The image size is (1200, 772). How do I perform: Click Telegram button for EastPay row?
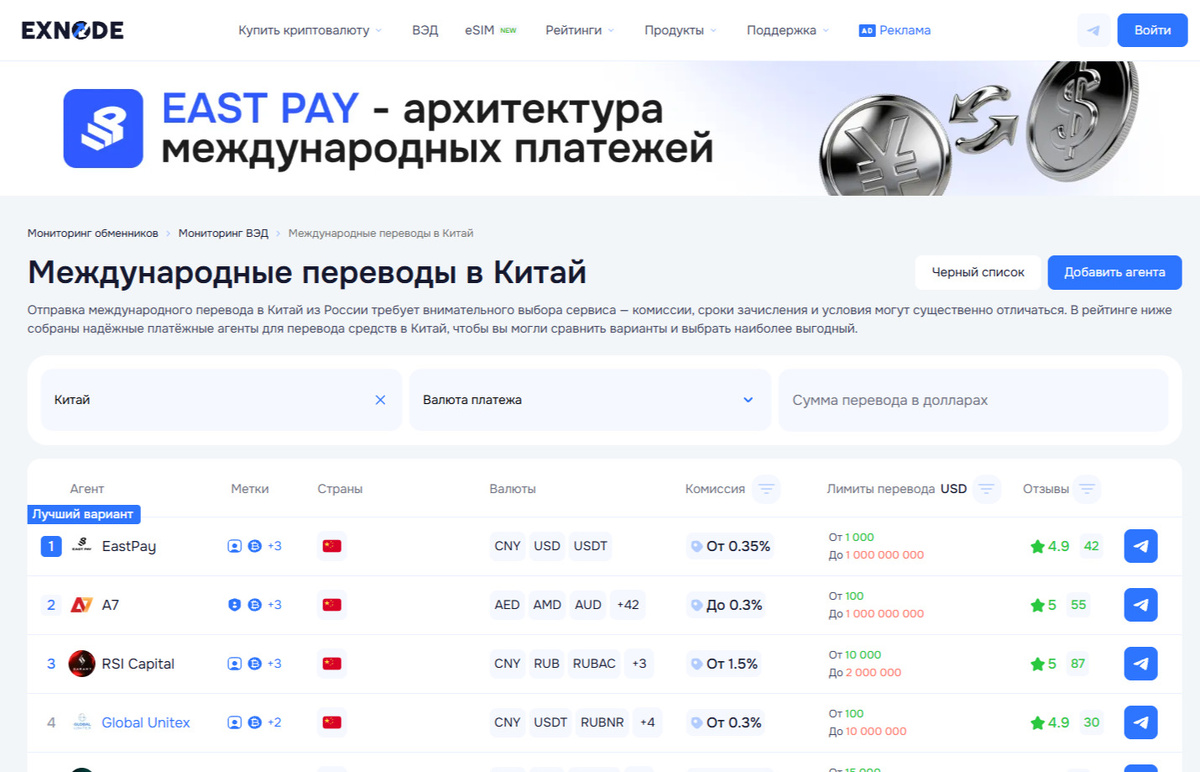(1141, 546)
